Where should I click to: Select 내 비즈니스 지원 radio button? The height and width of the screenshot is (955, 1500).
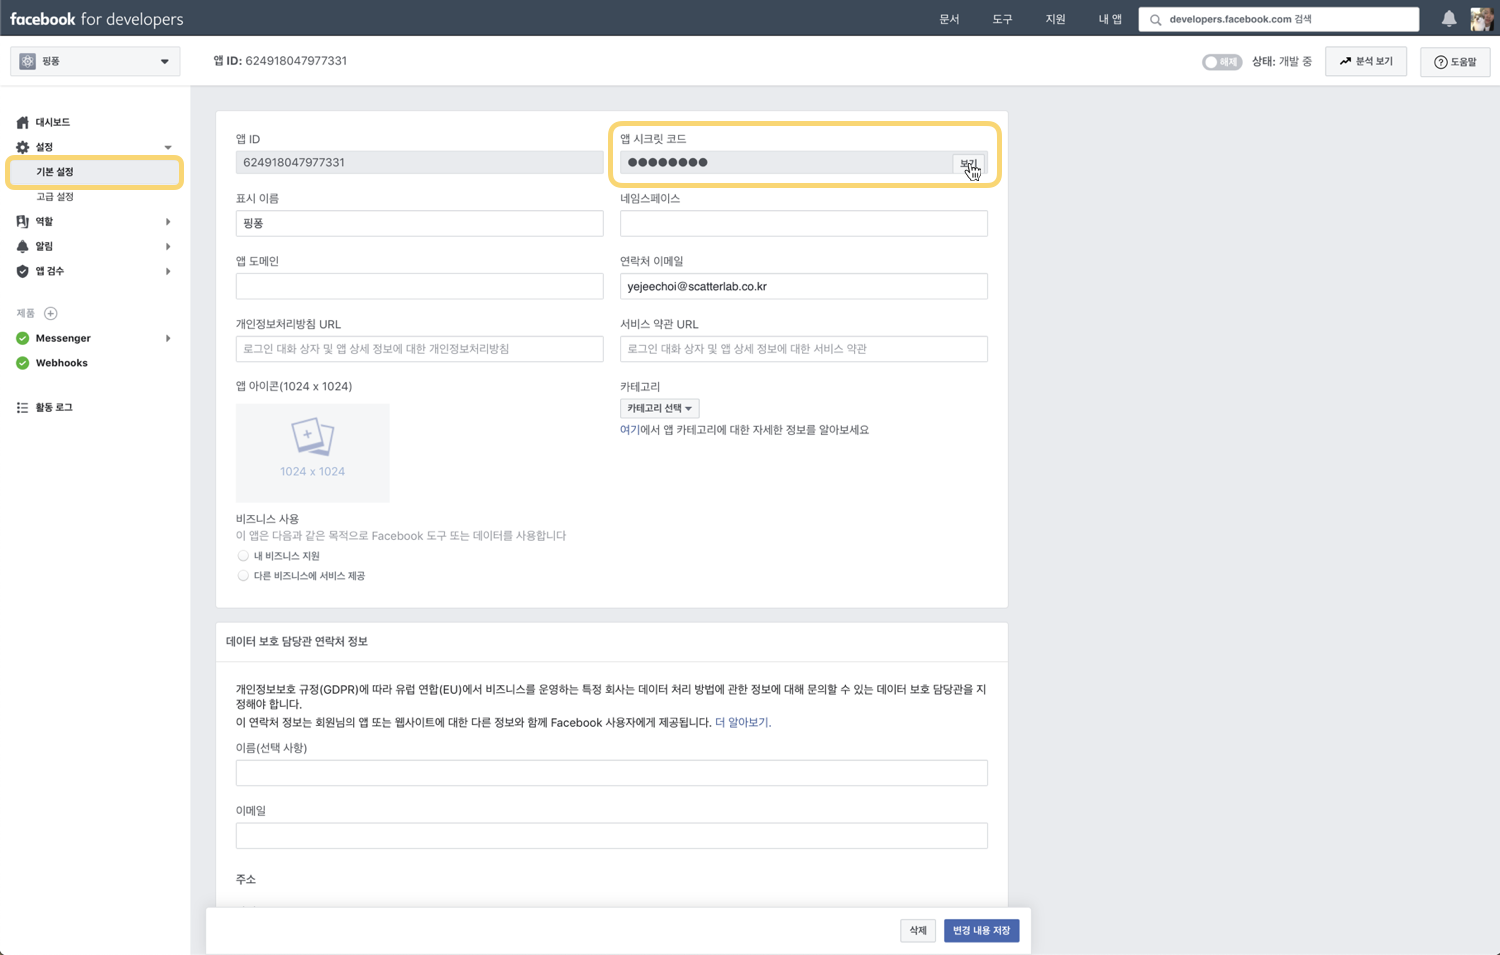[x=243, y=556]
